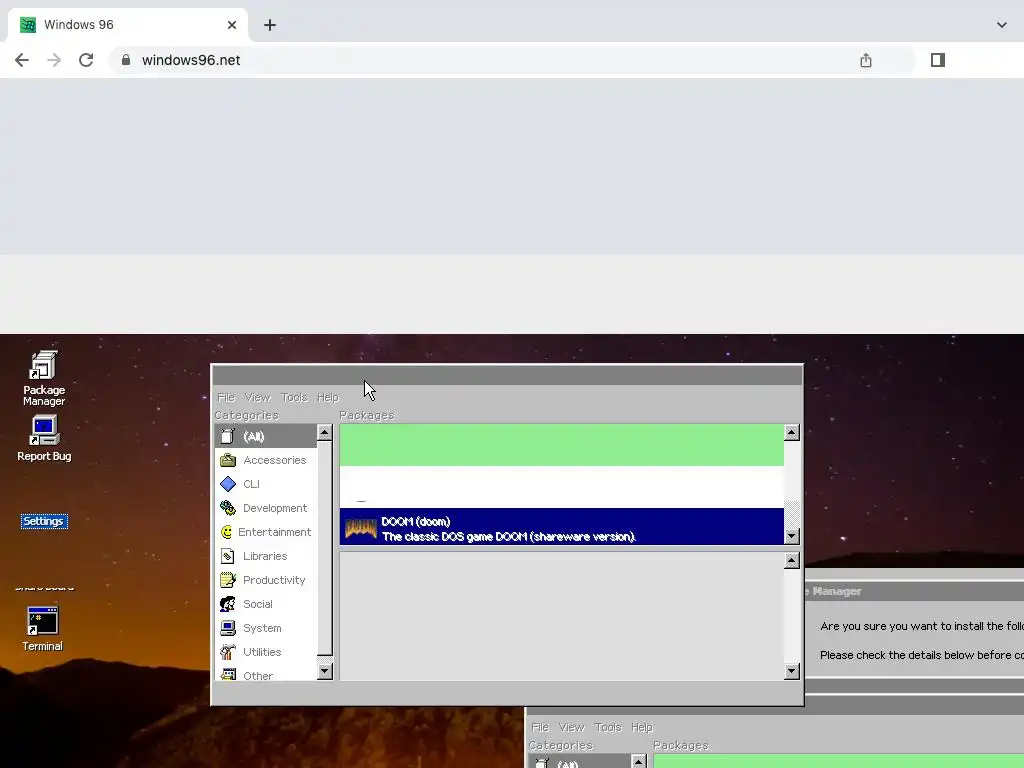Open a new browser tab
The width and height of the screenshot is (1024, 768).
270,25
